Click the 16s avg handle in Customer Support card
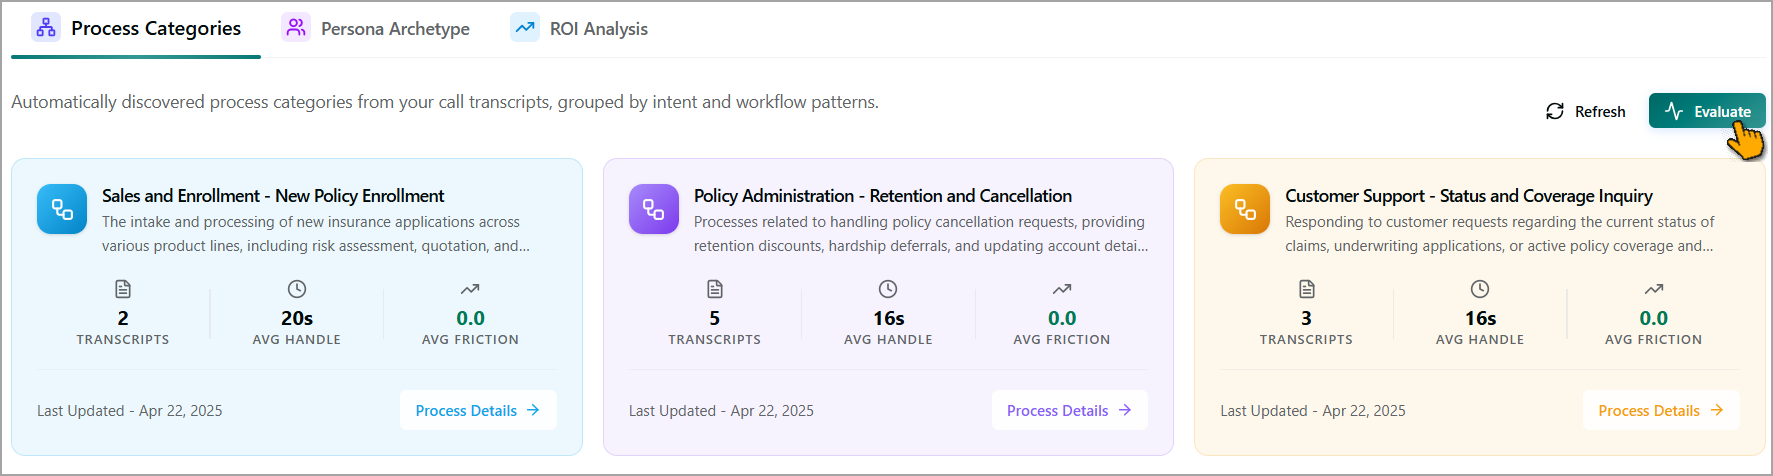The height and width of the screenshot is (476, 1773). click(x=1481, y=318)
